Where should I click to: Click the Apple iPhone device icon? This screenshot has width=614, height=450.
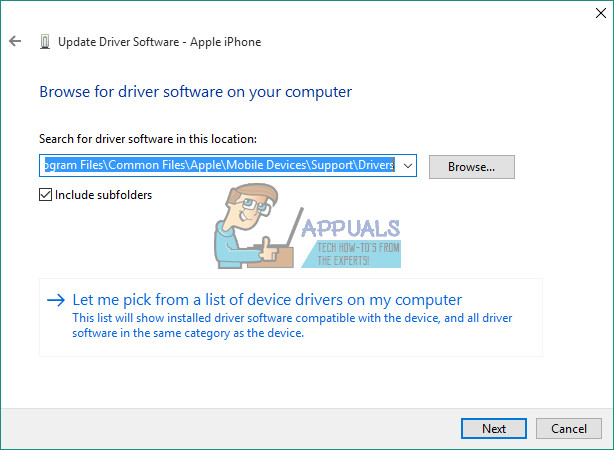coord(45,42)
